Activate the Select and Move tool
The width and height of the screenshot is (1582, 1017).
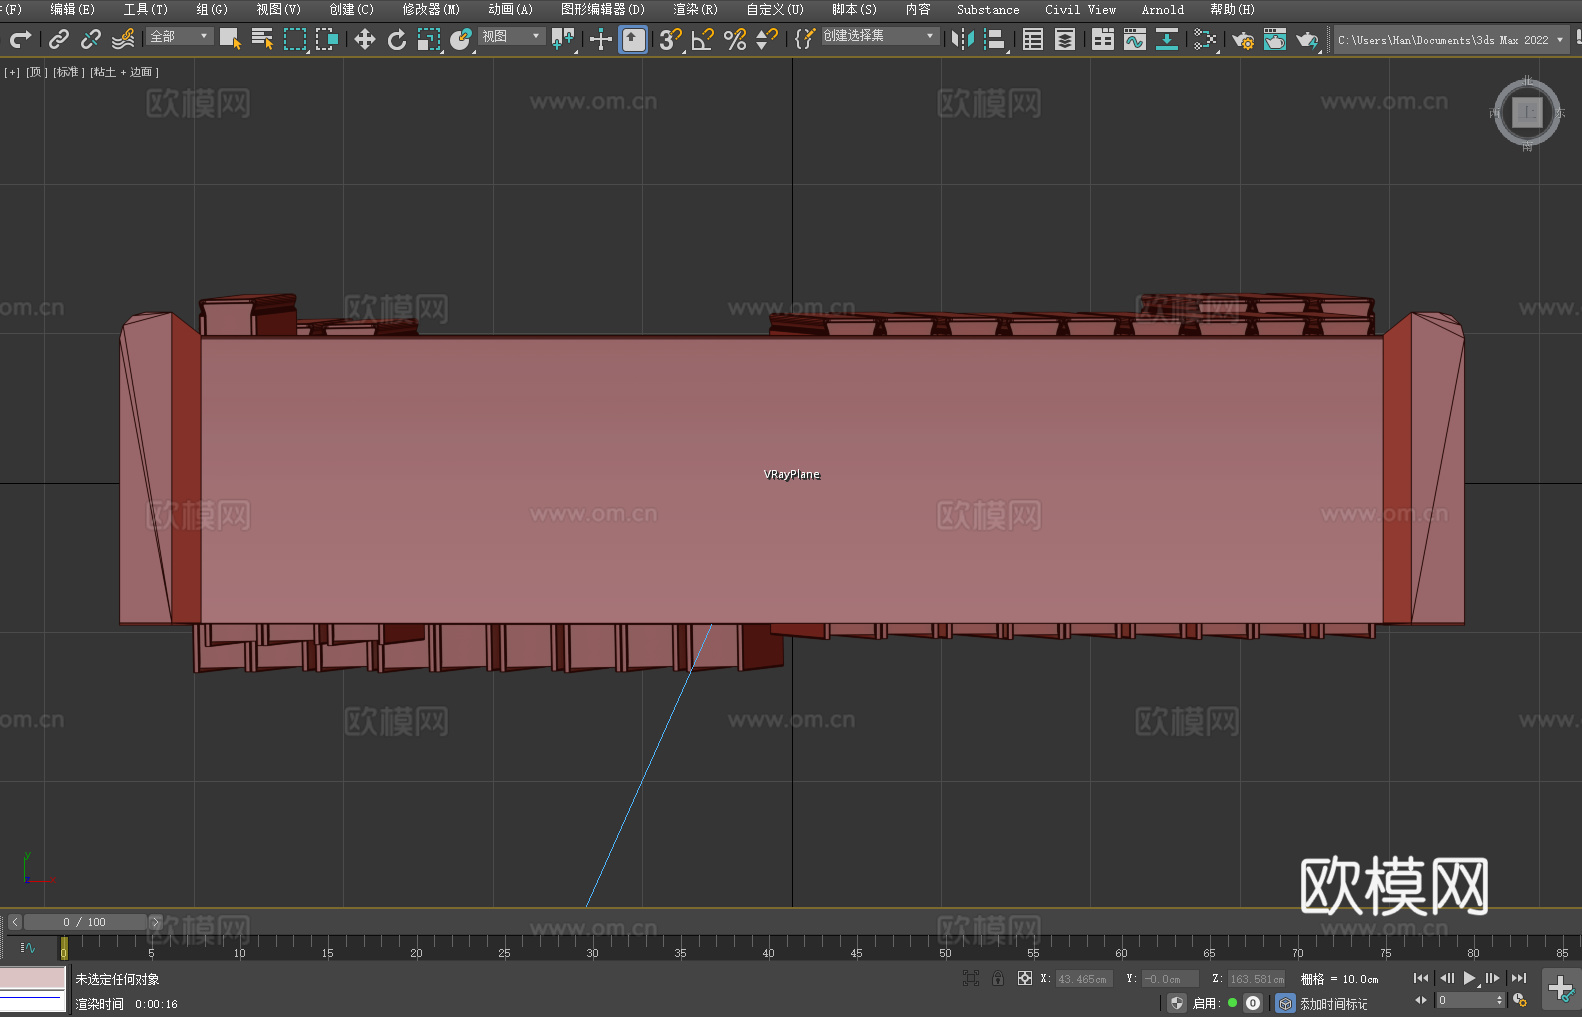(x=365, y=39)
